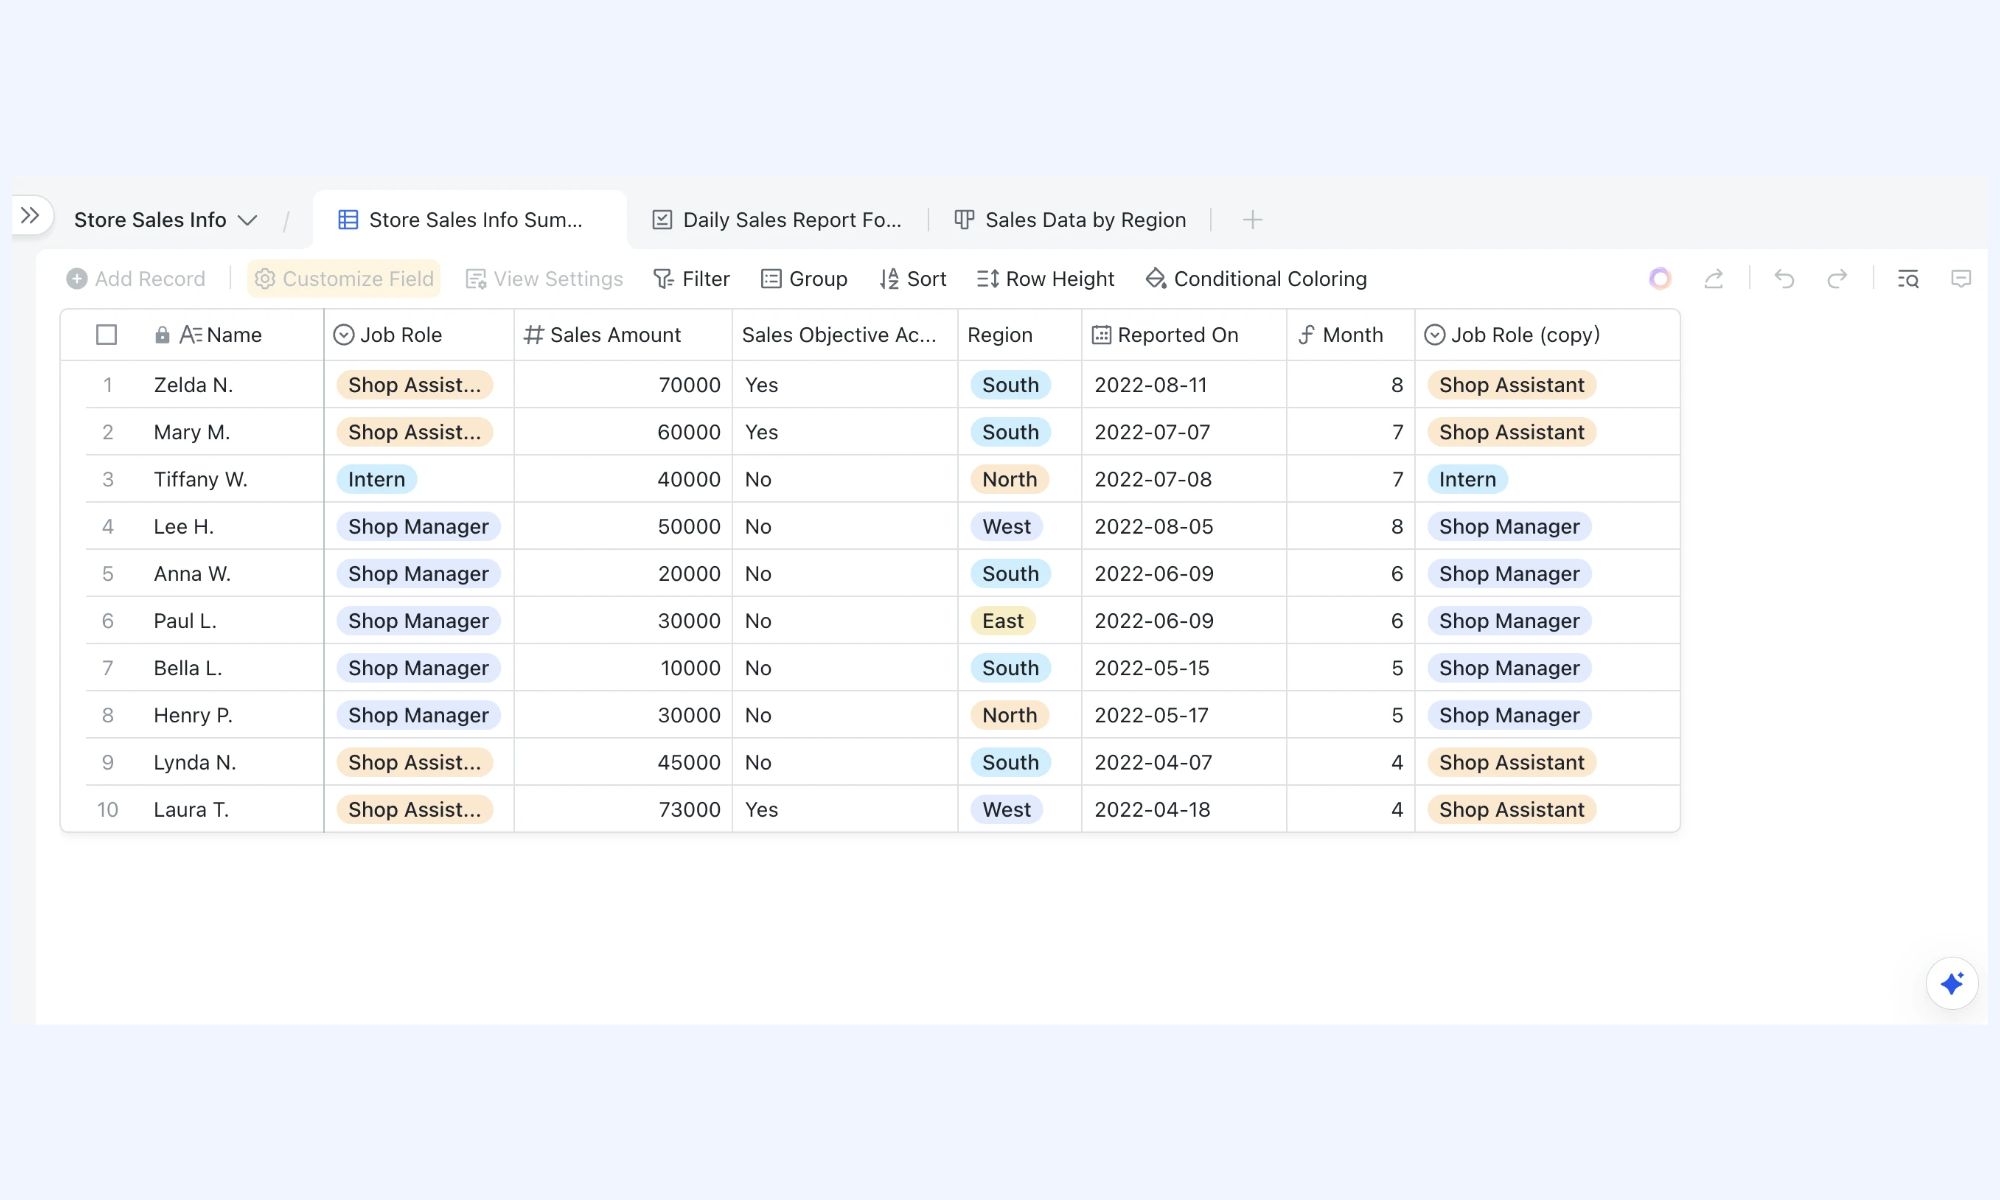
Task: Select the date 2022-04-18 cell
Action: coord(1184,810)
